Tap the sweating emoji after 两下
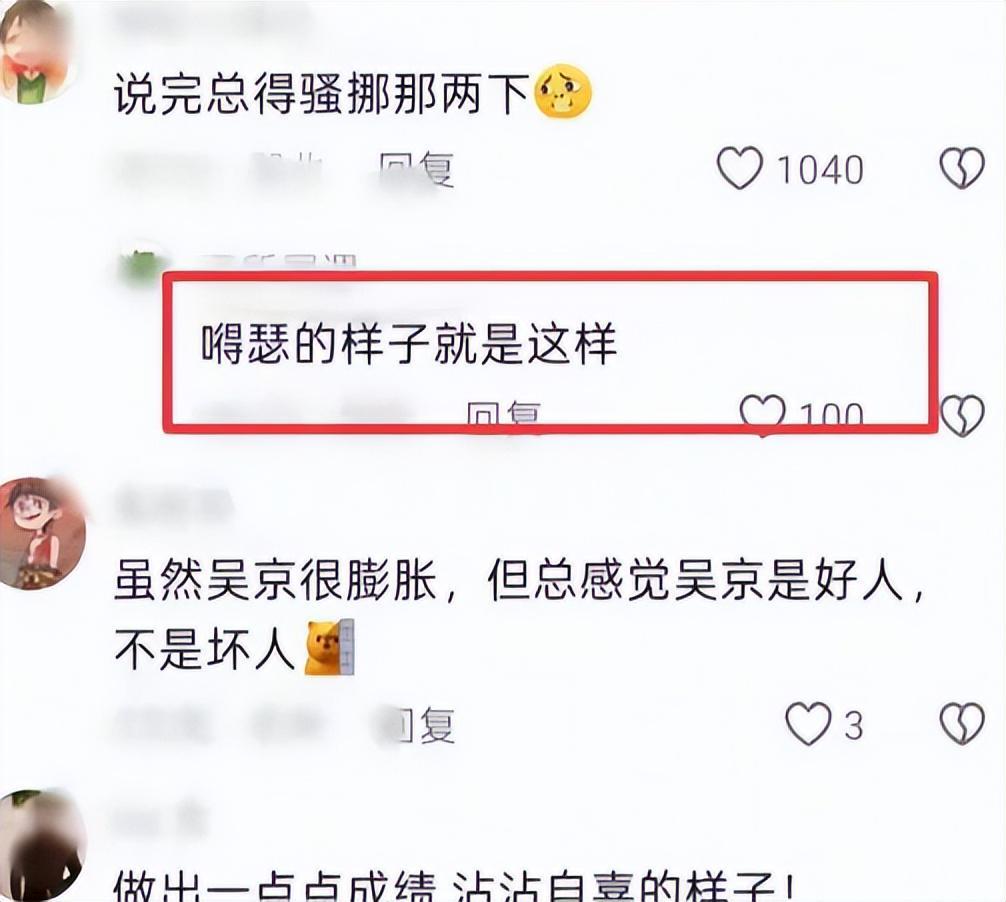The image size is (1006, 902). [x=563, y=90]
